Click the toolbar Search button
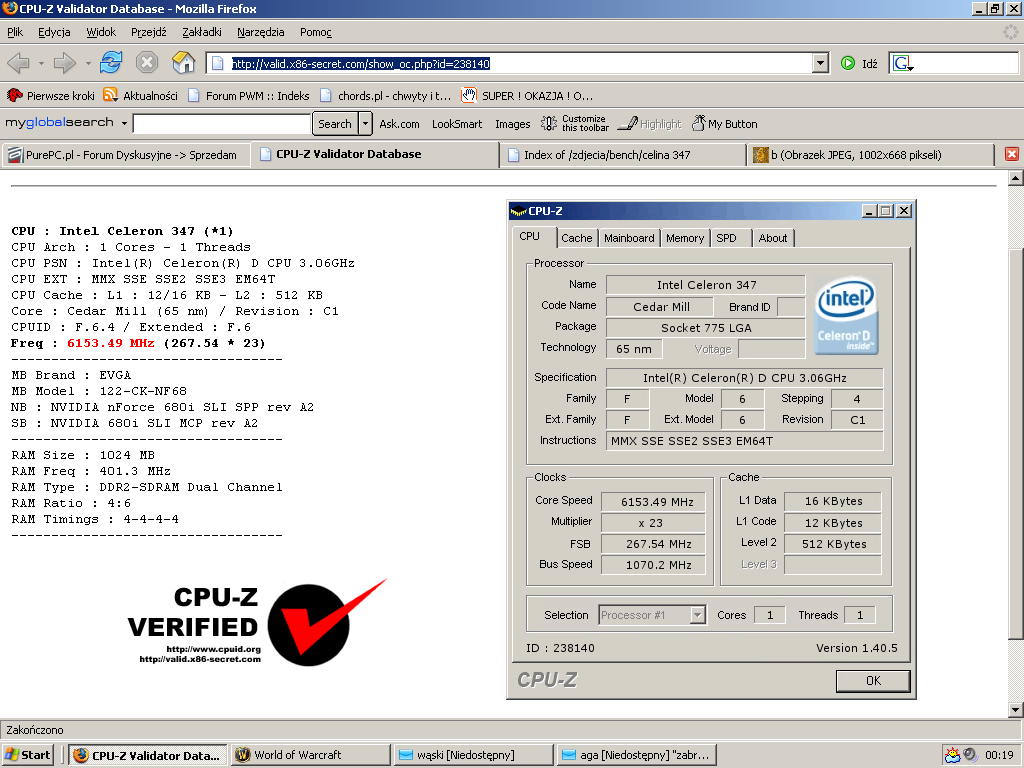This screenshot has height=768, width=1024. point(335,123)
